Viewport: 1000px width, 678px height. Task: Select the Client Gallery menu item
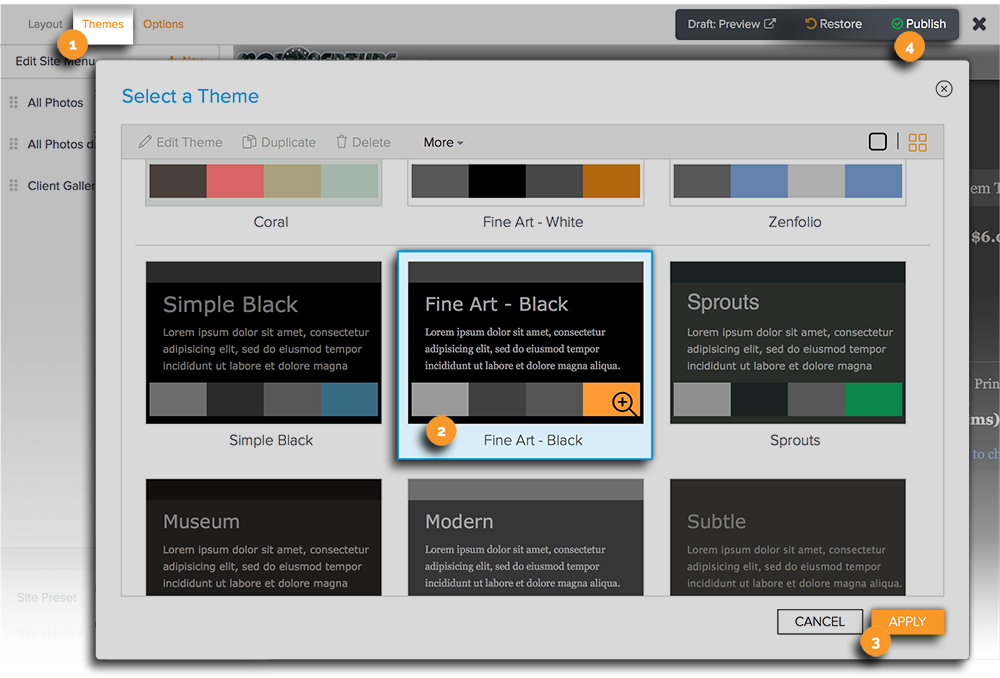61,186
